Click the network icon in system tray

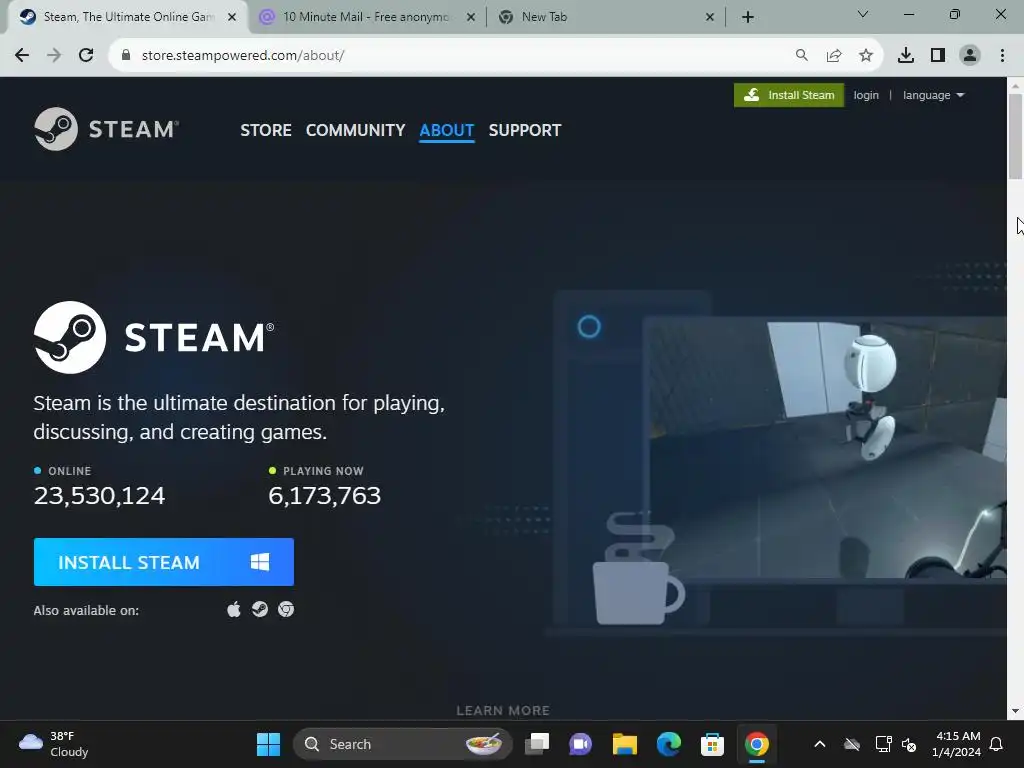click(884, 744)
